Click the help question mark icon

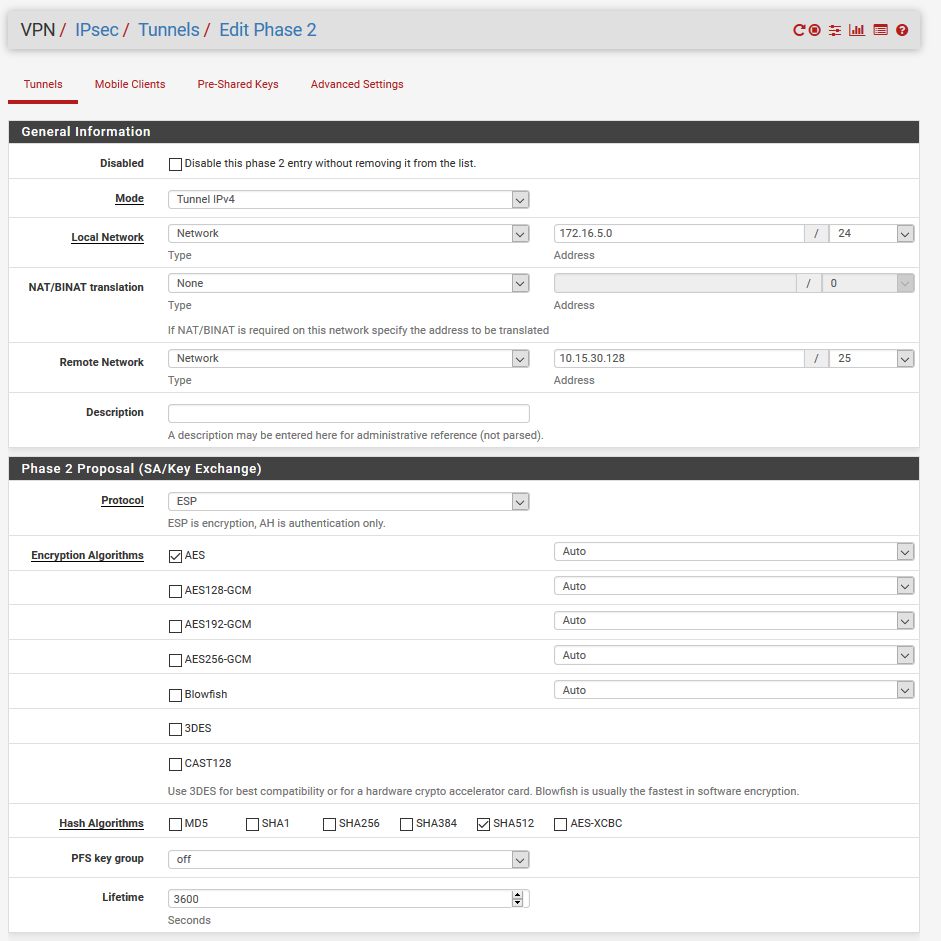pyautogui.click(x=902, y=30)
